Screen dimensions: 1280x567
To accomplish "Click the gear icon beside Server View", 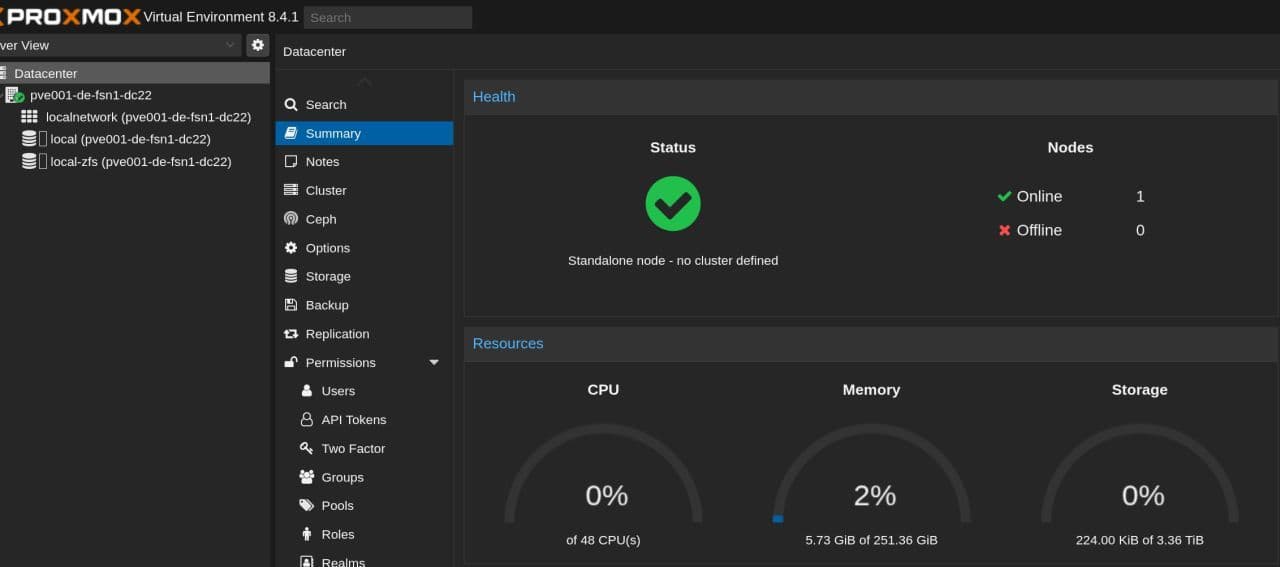I will 258,45.
